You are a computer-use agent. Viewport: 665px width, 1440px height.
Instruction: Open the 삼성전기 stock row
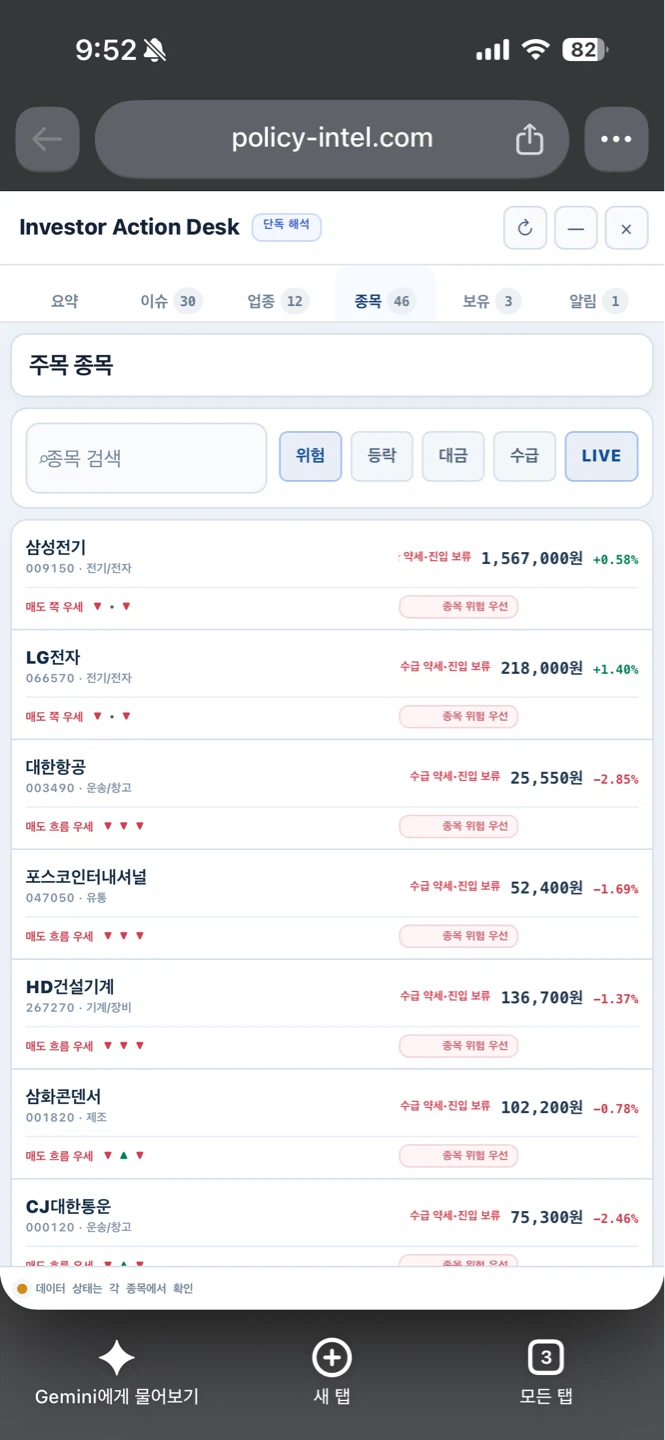coord(332,575)
